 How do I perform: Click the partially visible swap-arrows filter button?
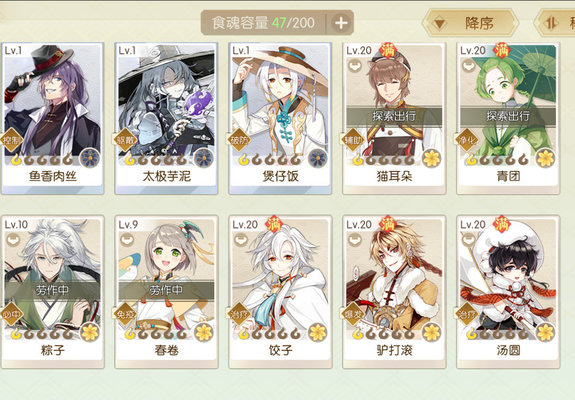554,23
